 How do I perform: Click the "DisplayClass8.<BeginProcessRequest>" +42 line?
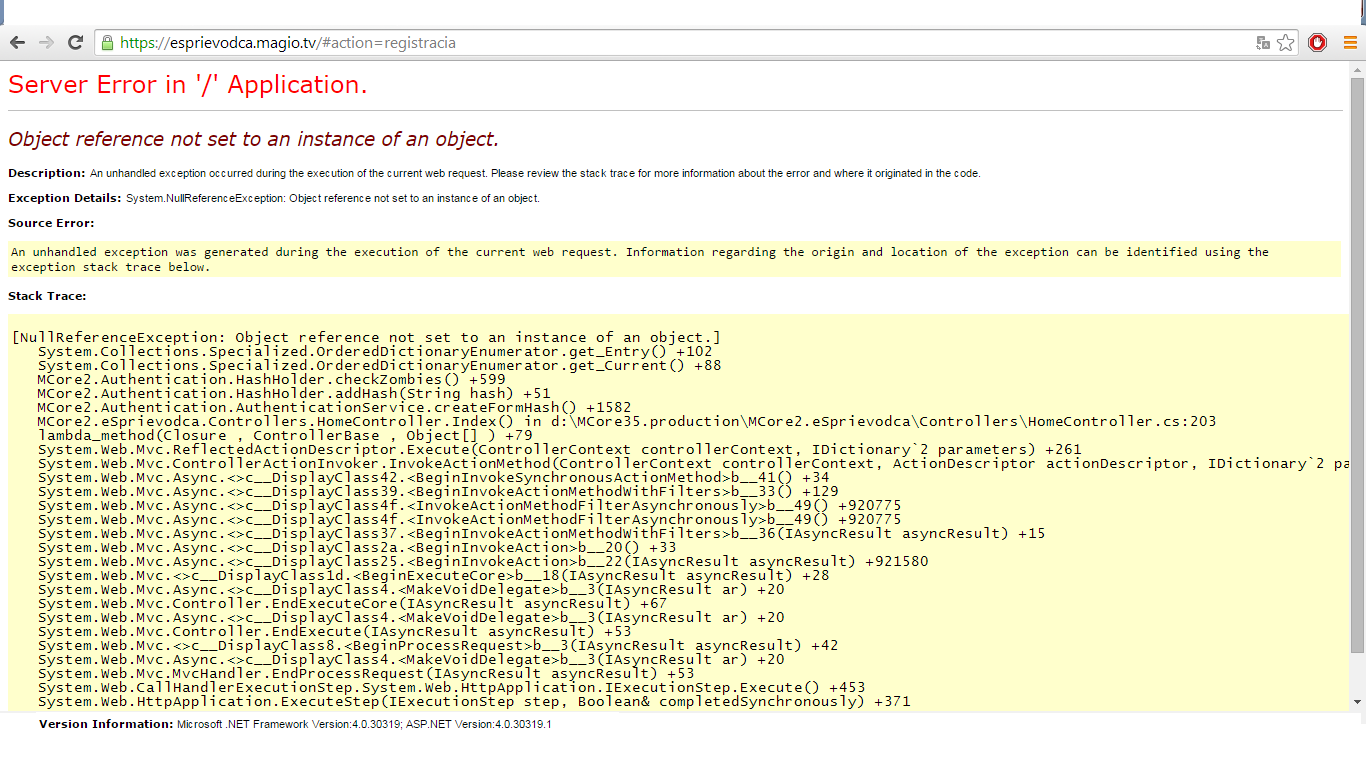click(x=438, y=645)
